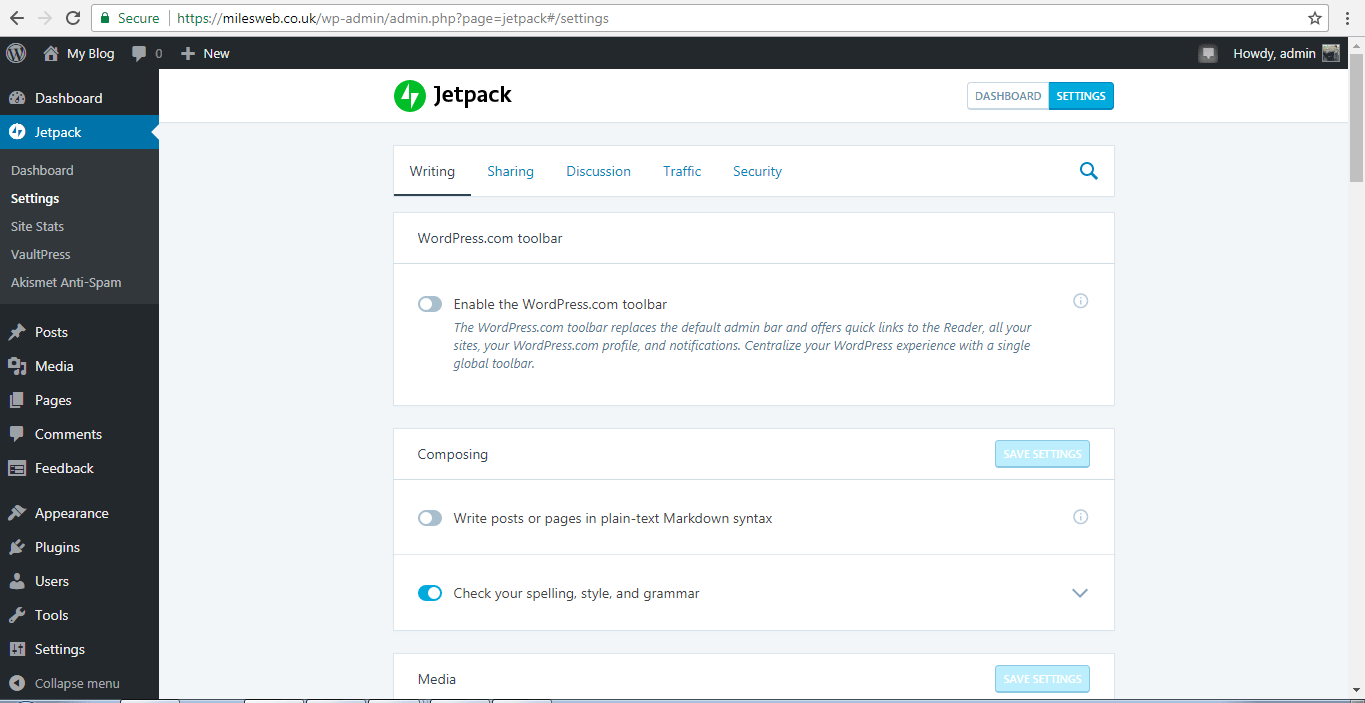Switch to the Security tab
This screenshot has height=703, width=1365.
(x=757, y=171)
